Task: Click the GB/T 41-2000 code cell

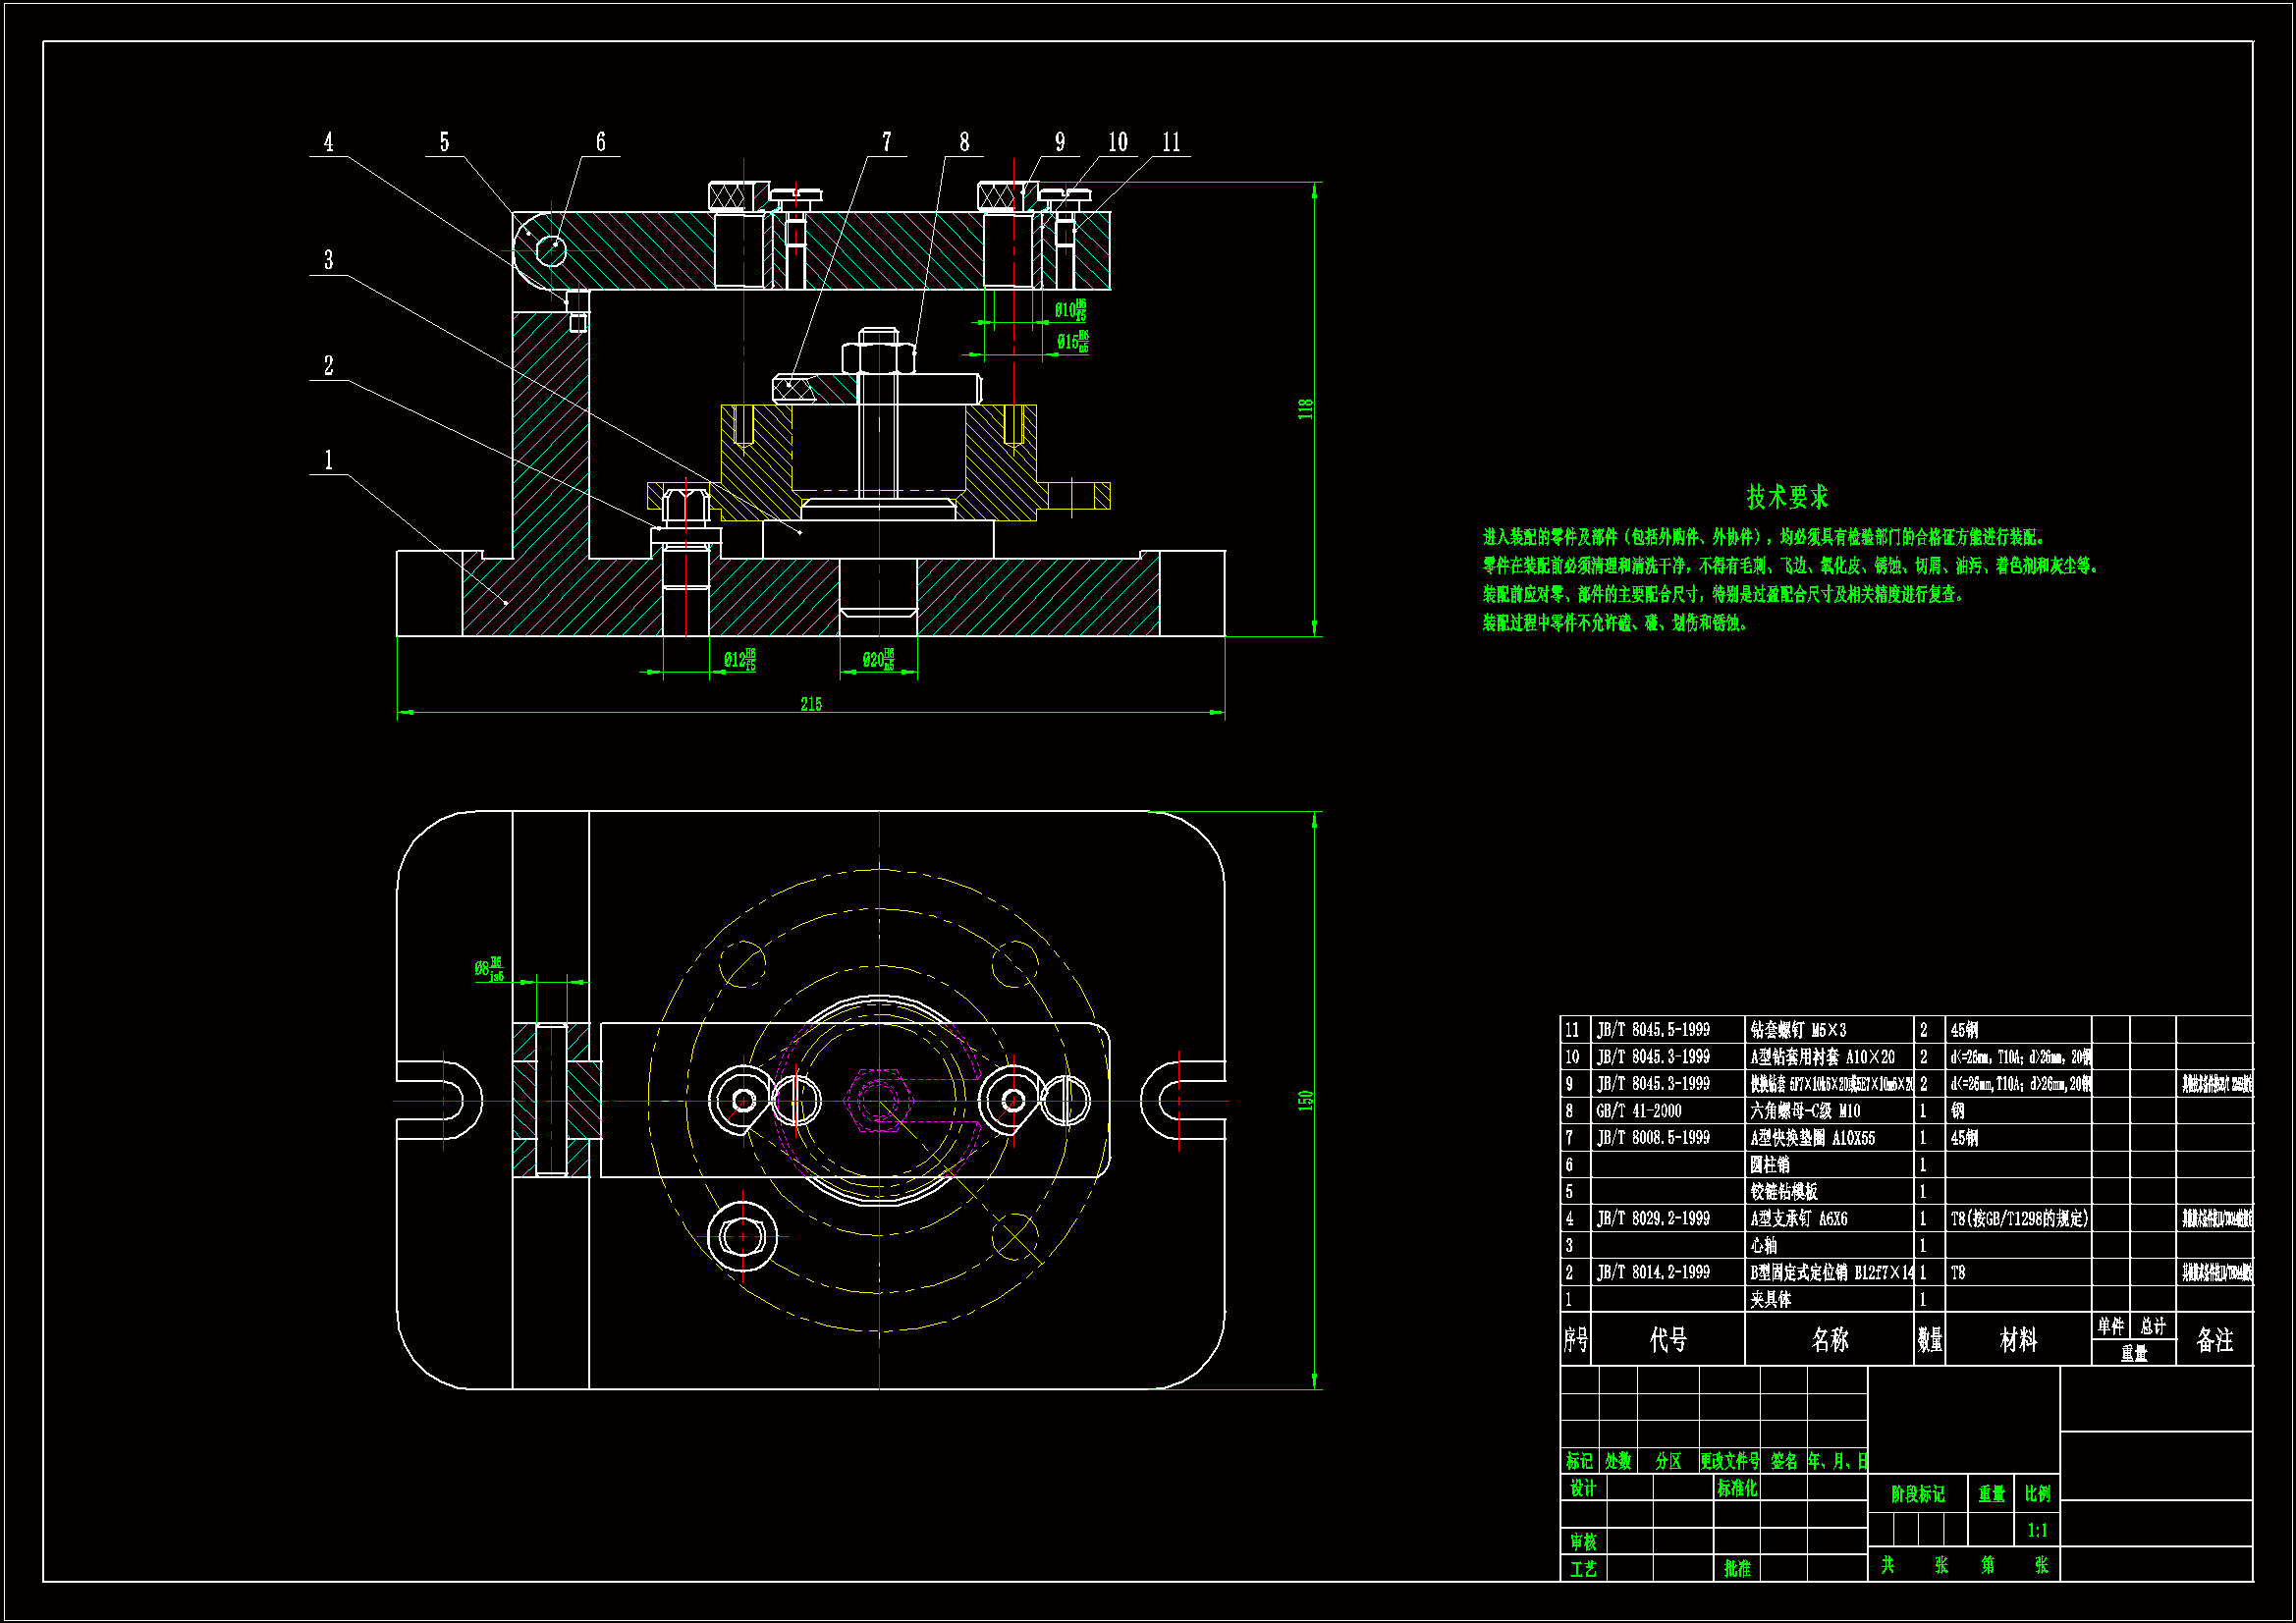Action: pyautogui.click(x=1639, y=1111)
